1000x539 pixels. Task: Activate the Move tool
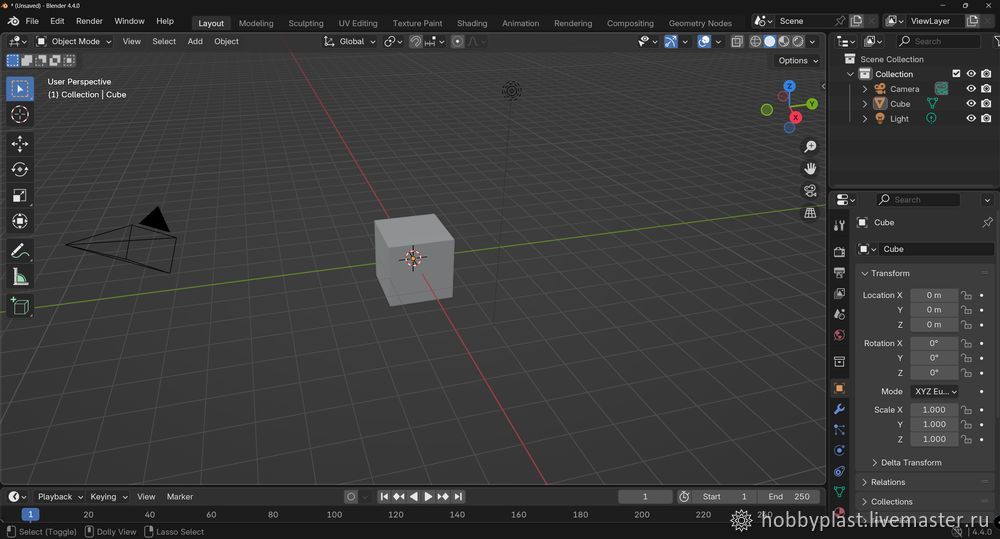click(20, 144)
